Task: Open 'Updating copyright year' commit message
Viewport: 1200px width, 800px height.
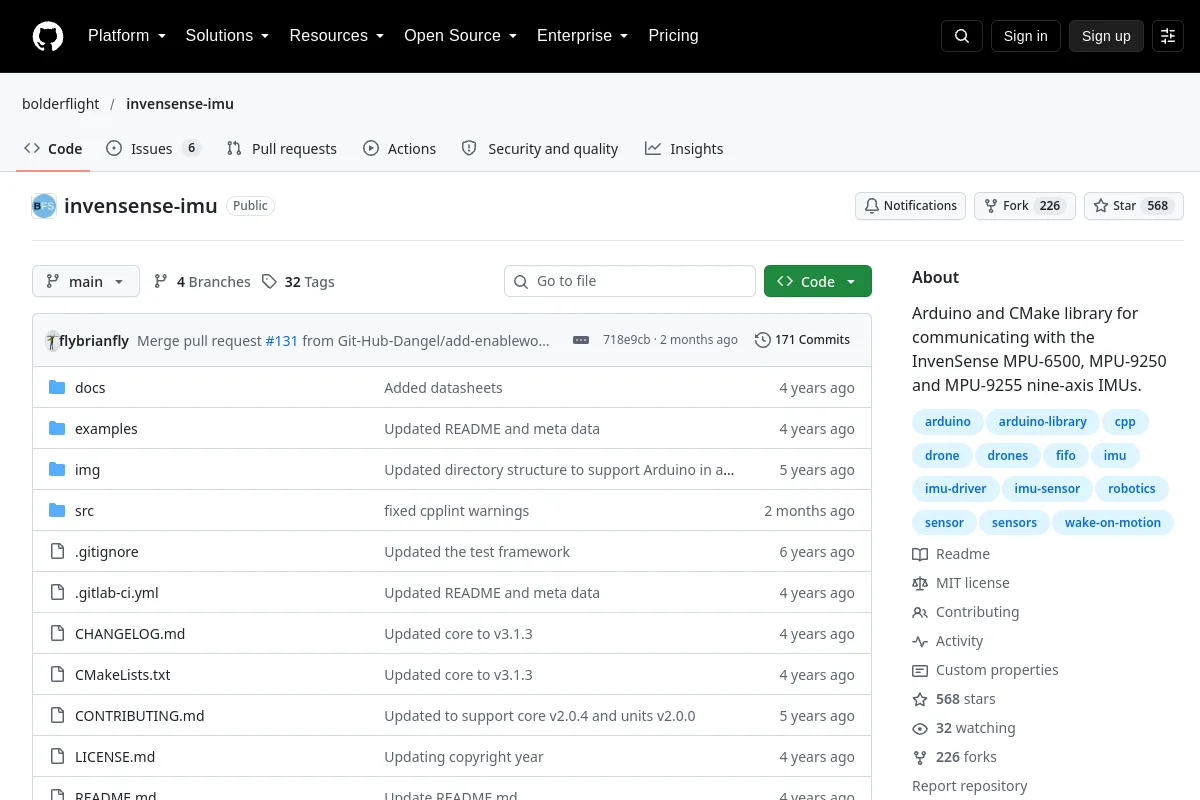Action: point(464,757)
